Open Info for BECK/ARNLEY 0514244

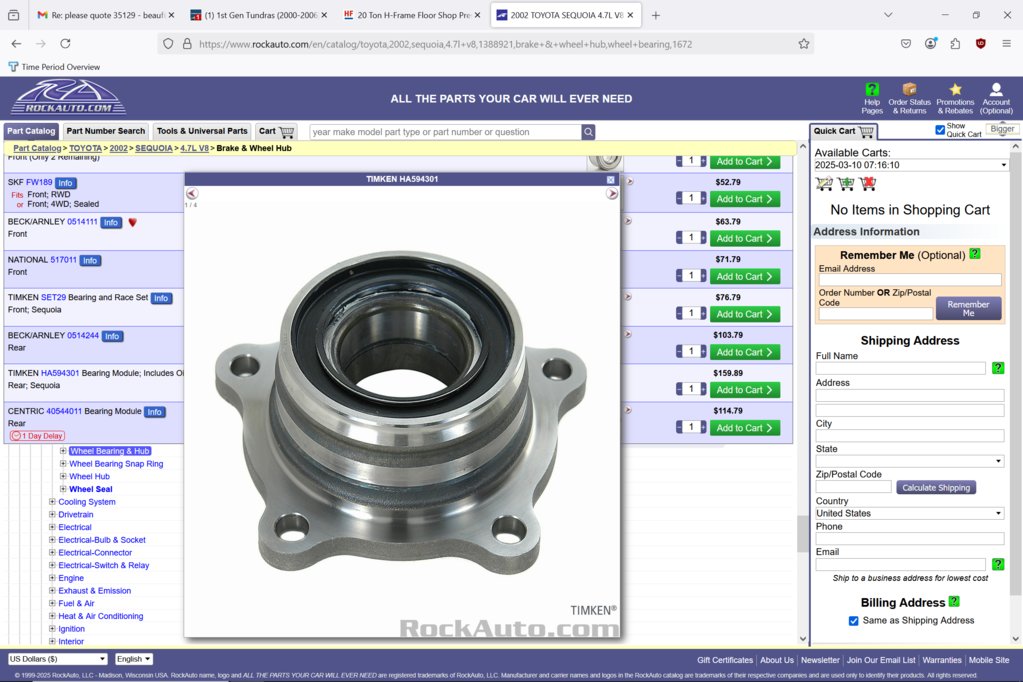pos(112,336)
